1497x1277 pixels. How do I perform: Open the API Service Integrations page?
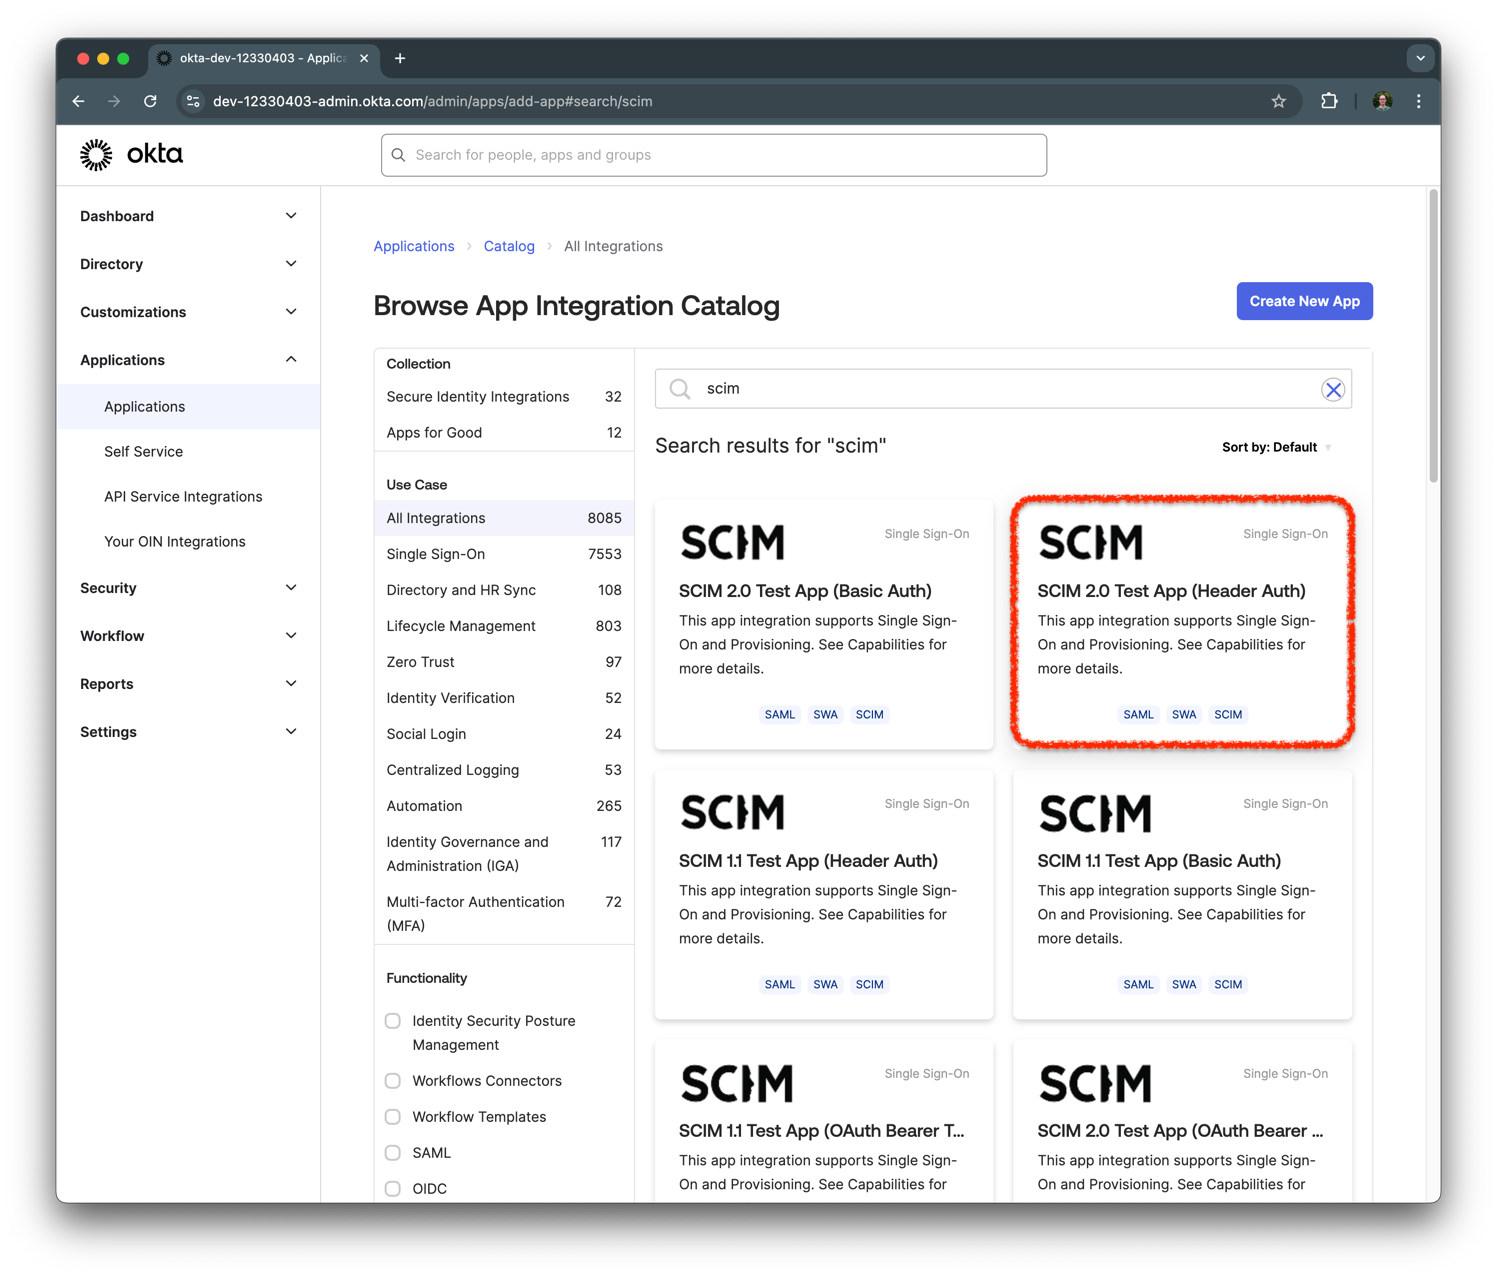coord(183,496)
